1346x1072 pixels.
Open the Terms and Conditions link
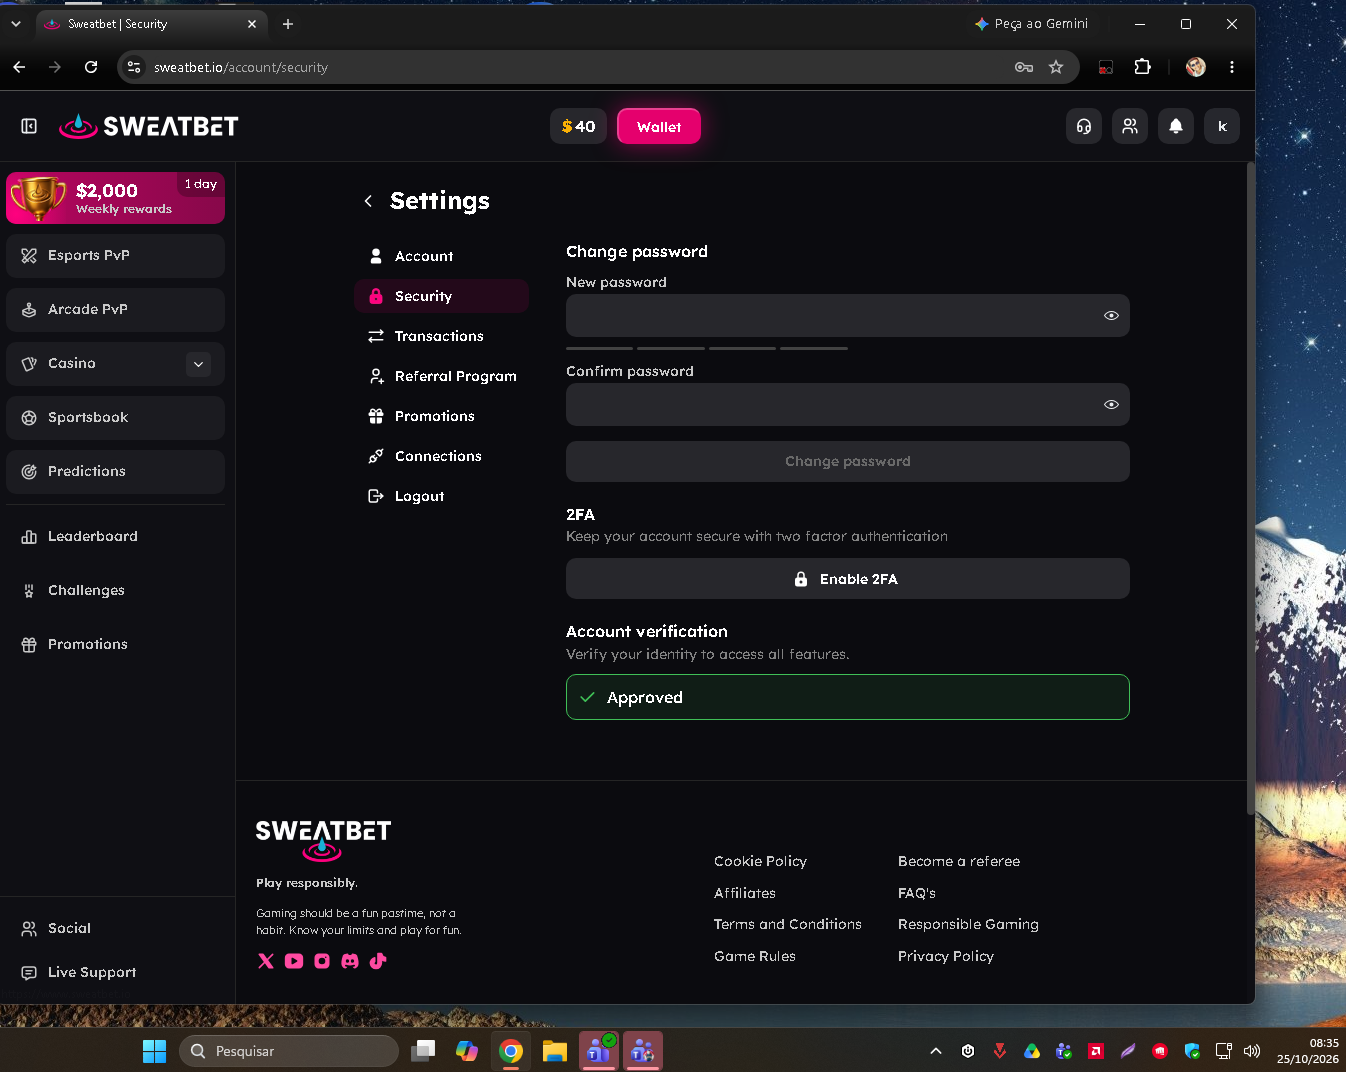[788, 924]
